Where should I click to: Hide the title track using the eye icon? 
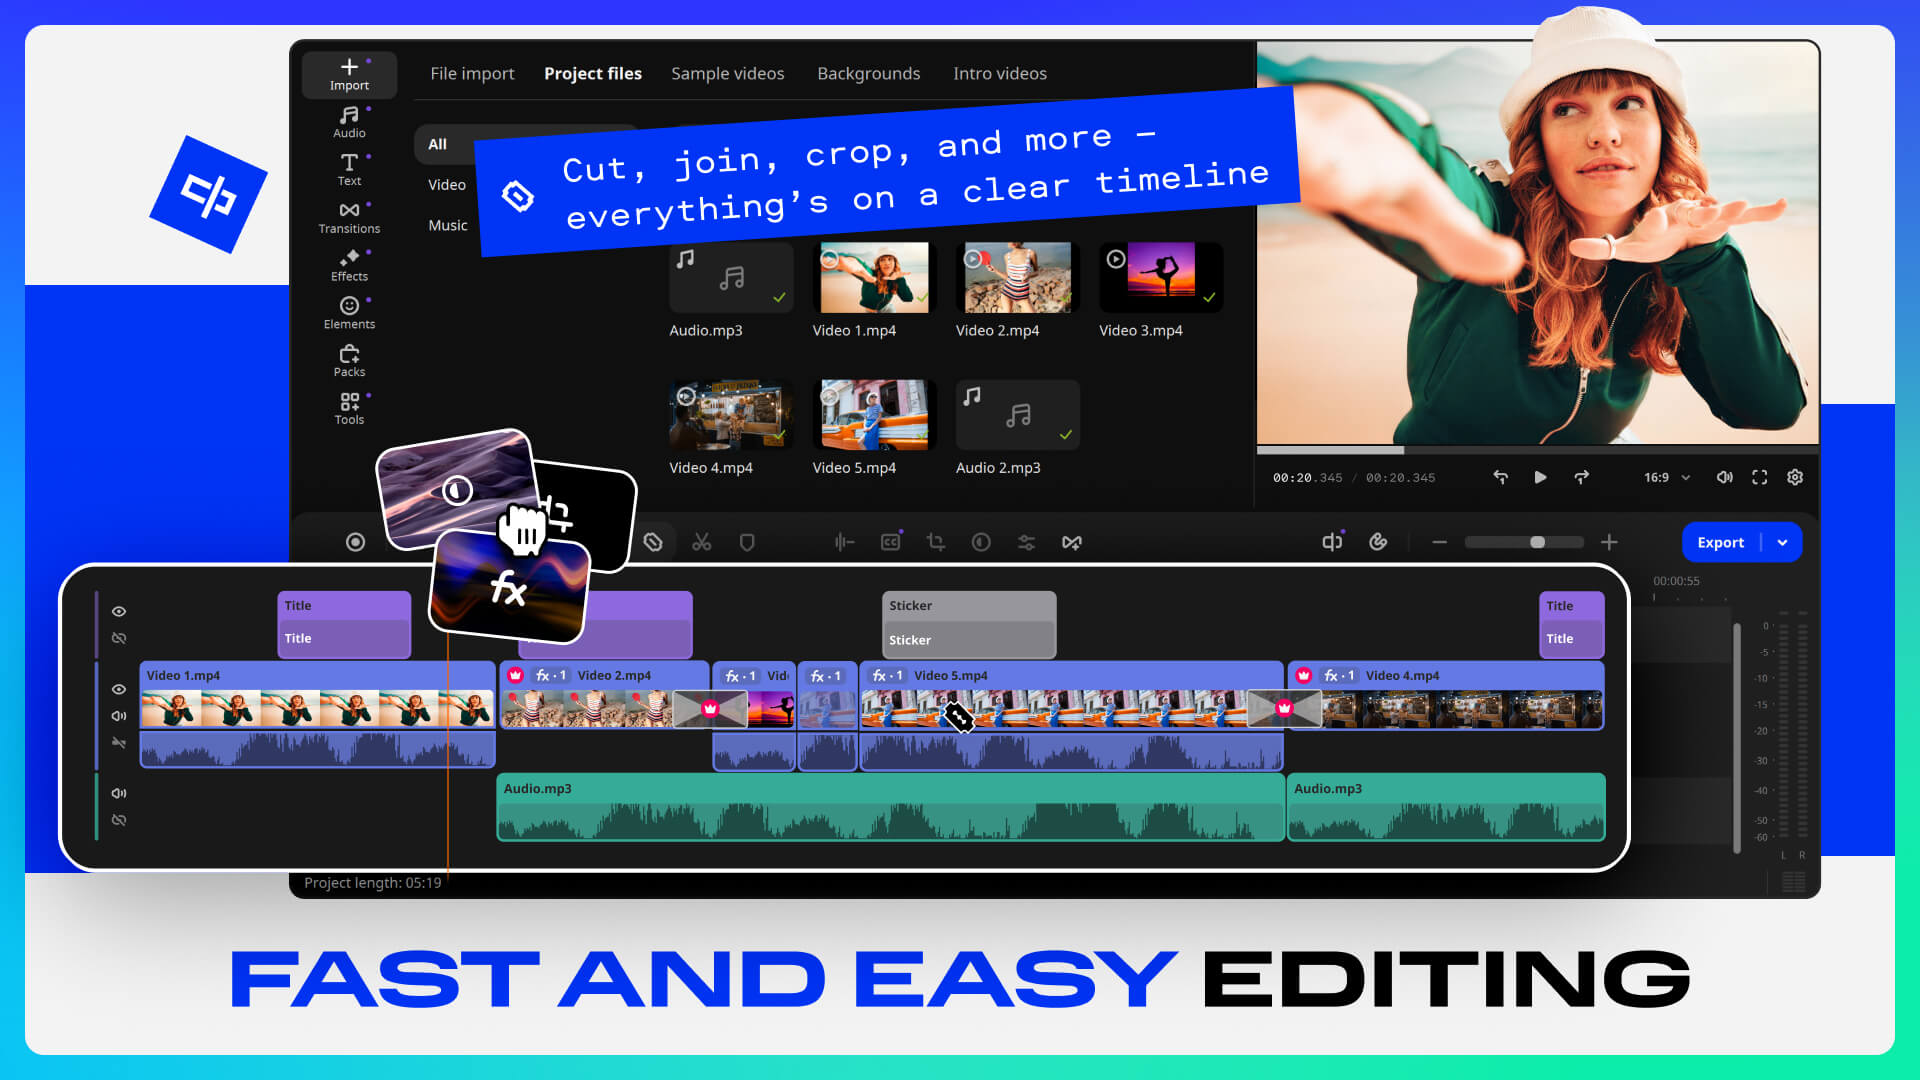pyautogui.click(x=119, y=611)
